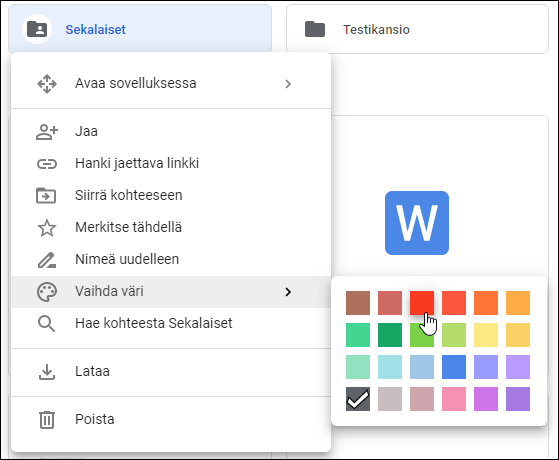Screen dimensions: 559x460
Task: Pick the light orange swatch in top row
Action: pos(518,303)
